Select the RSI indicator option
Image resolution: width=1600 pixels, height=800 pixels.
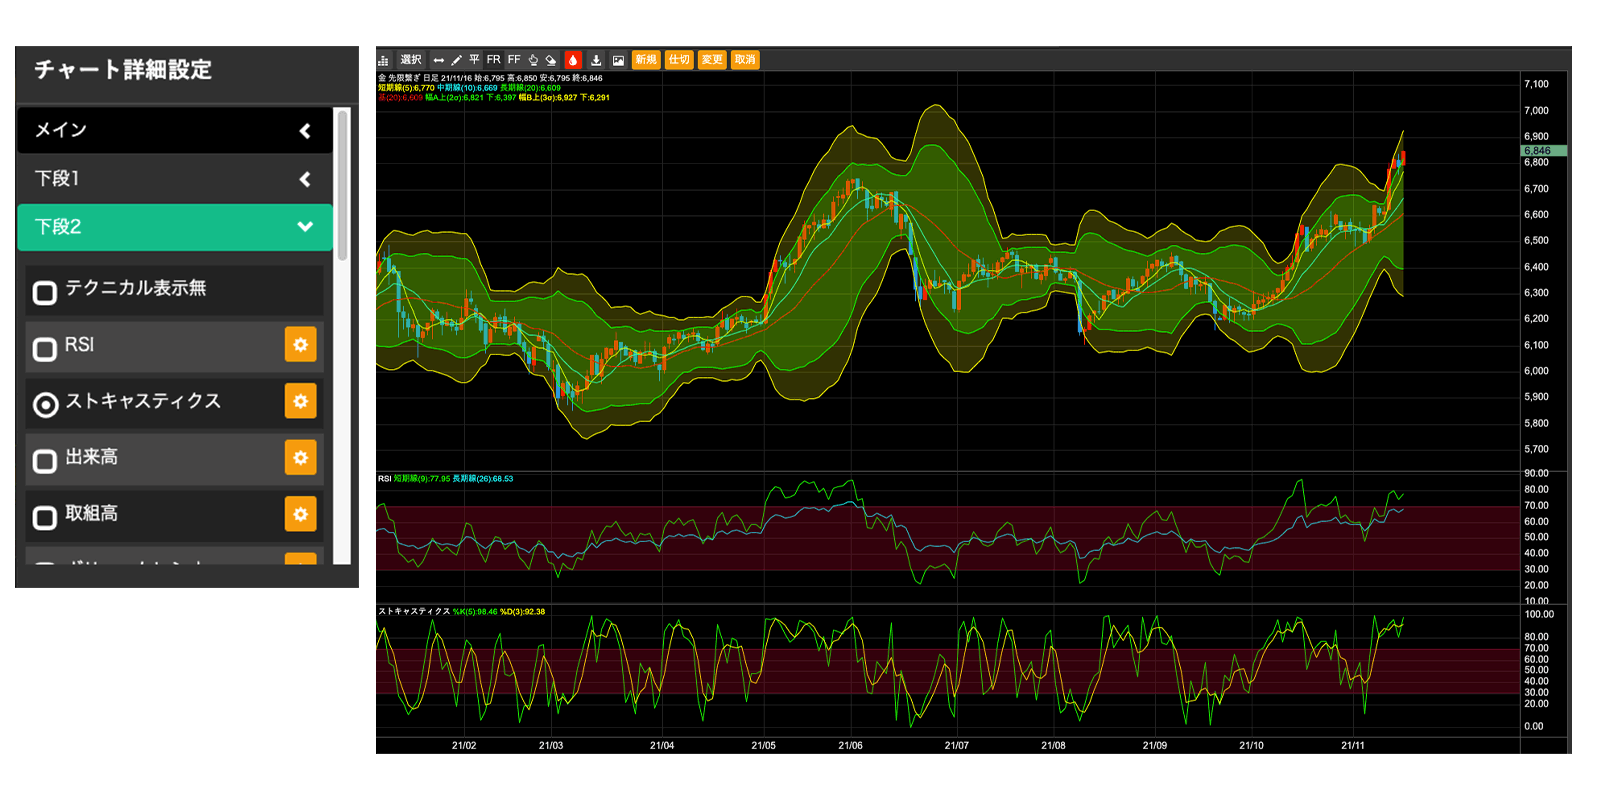[45, 349]
